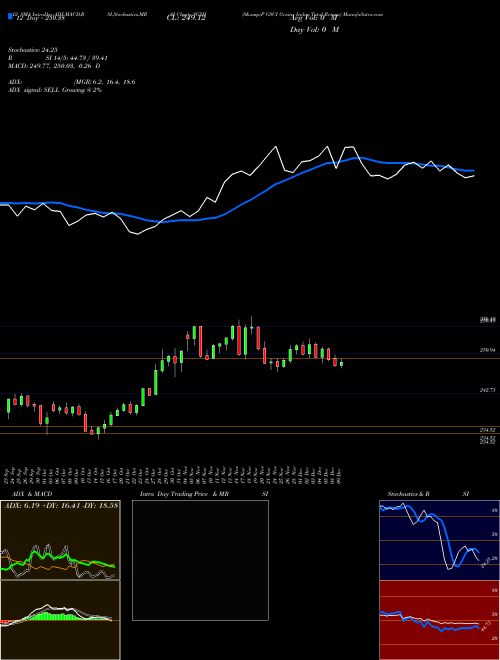The width and height of the screenshot is (500, 660).
Task: Open the MACD histogram chart thumbnail
Action: pos(60,620)
